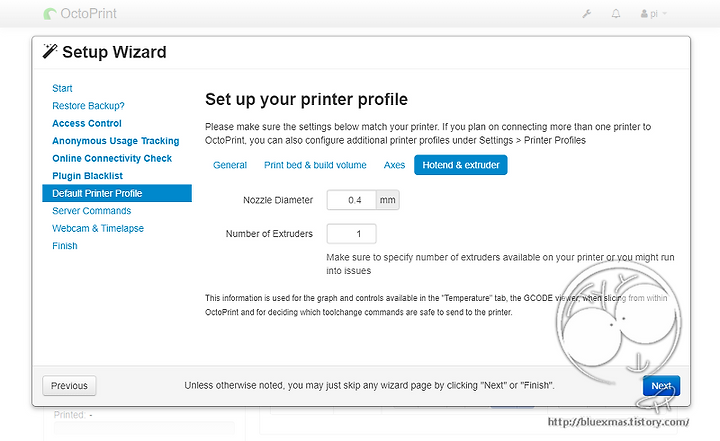Jump to the Finish step
The height and width of the screenshot is (441, 720).
click(65, 245)
